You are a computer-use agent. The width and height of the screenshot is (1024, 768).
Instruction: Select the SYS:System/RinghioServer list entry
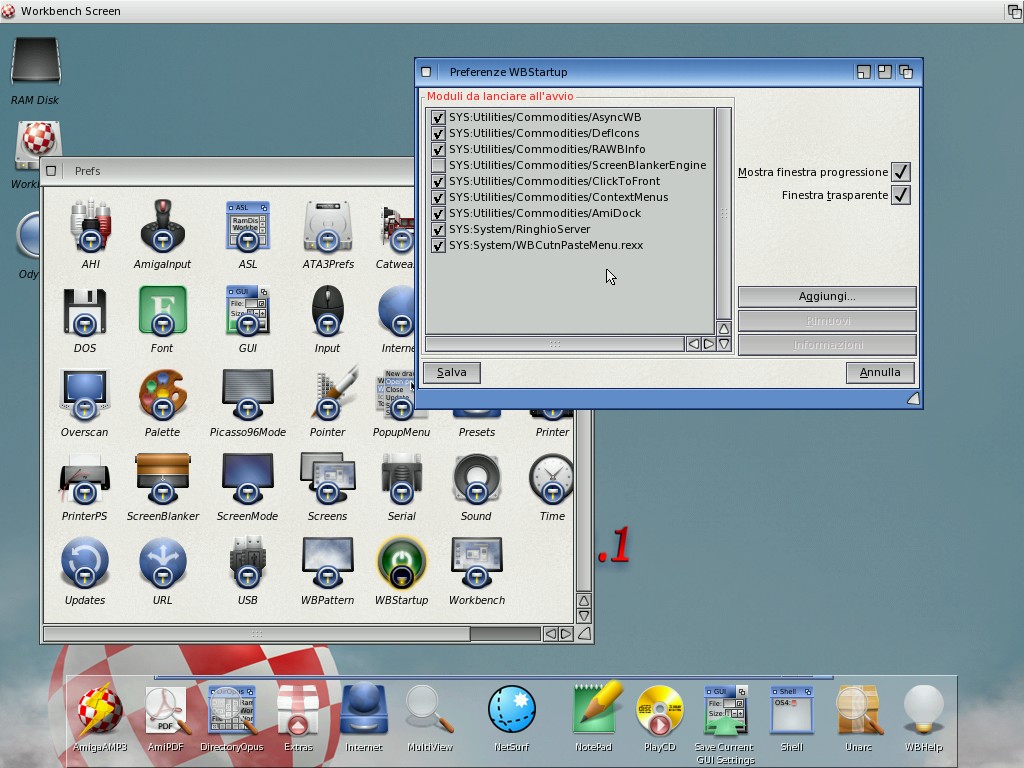(519, 229)
